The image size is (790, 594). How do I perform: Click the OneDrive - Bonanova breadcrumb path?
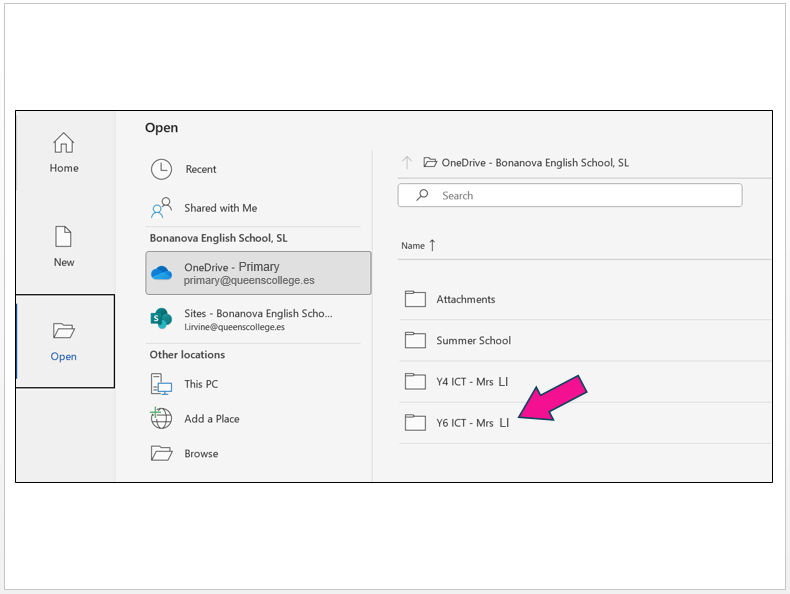pyautogui.click(x=535, y=163)
